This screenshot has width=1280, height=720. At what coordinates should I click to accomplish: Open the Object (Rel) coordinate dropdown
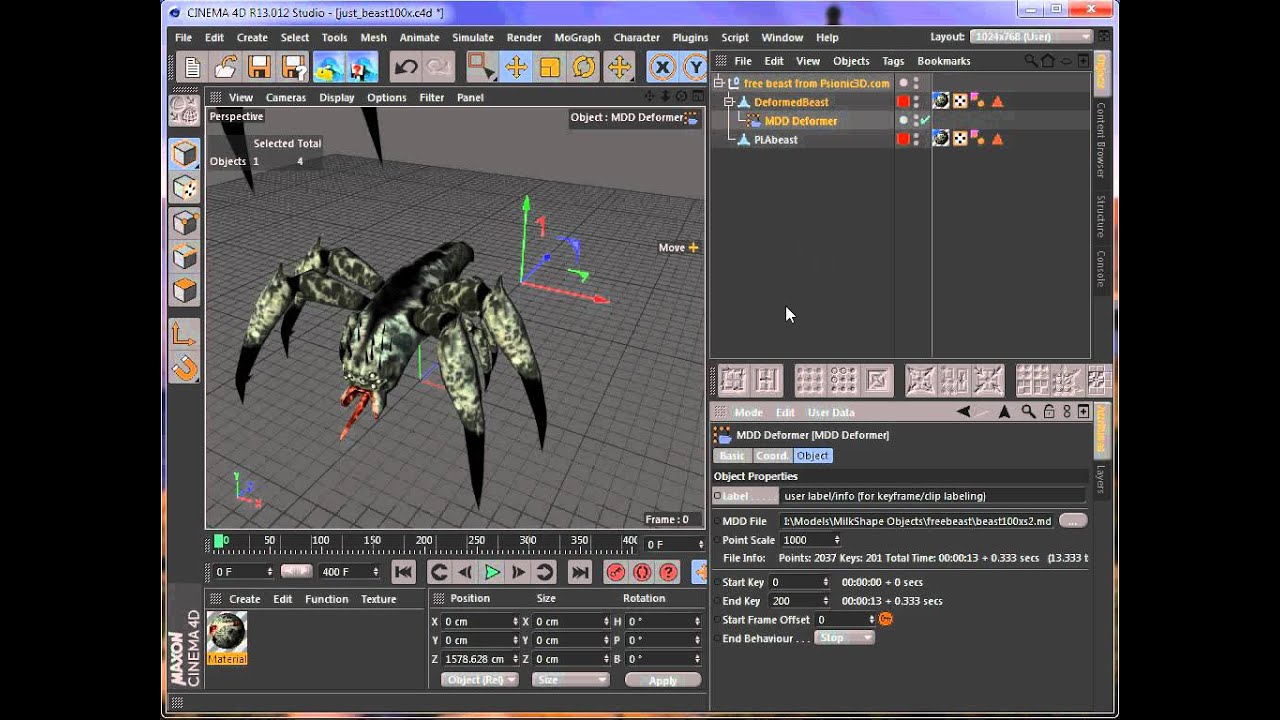click(x=480, y=680)
